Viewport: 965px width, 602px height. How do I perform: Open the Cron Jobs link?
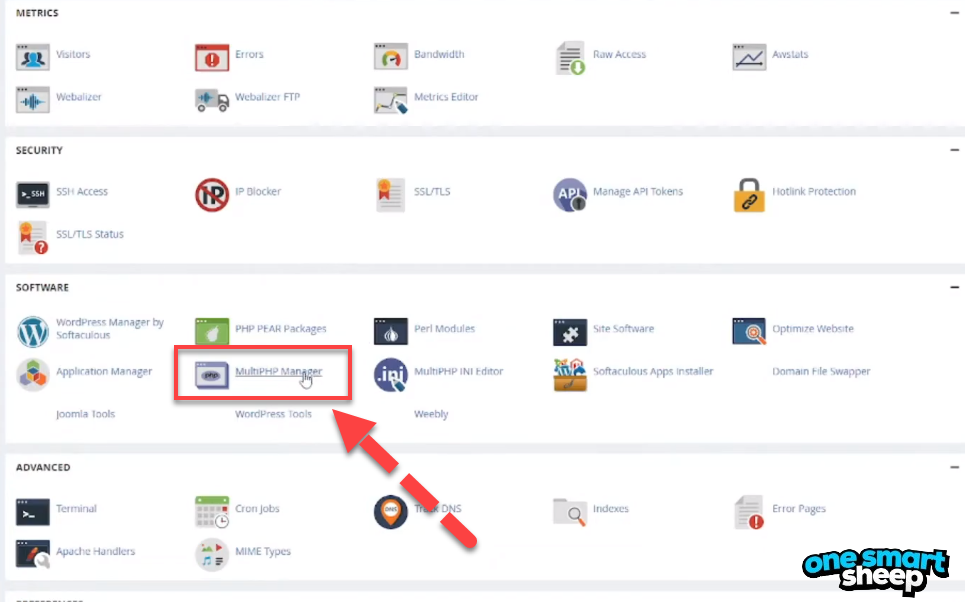(x=257, y=508)
